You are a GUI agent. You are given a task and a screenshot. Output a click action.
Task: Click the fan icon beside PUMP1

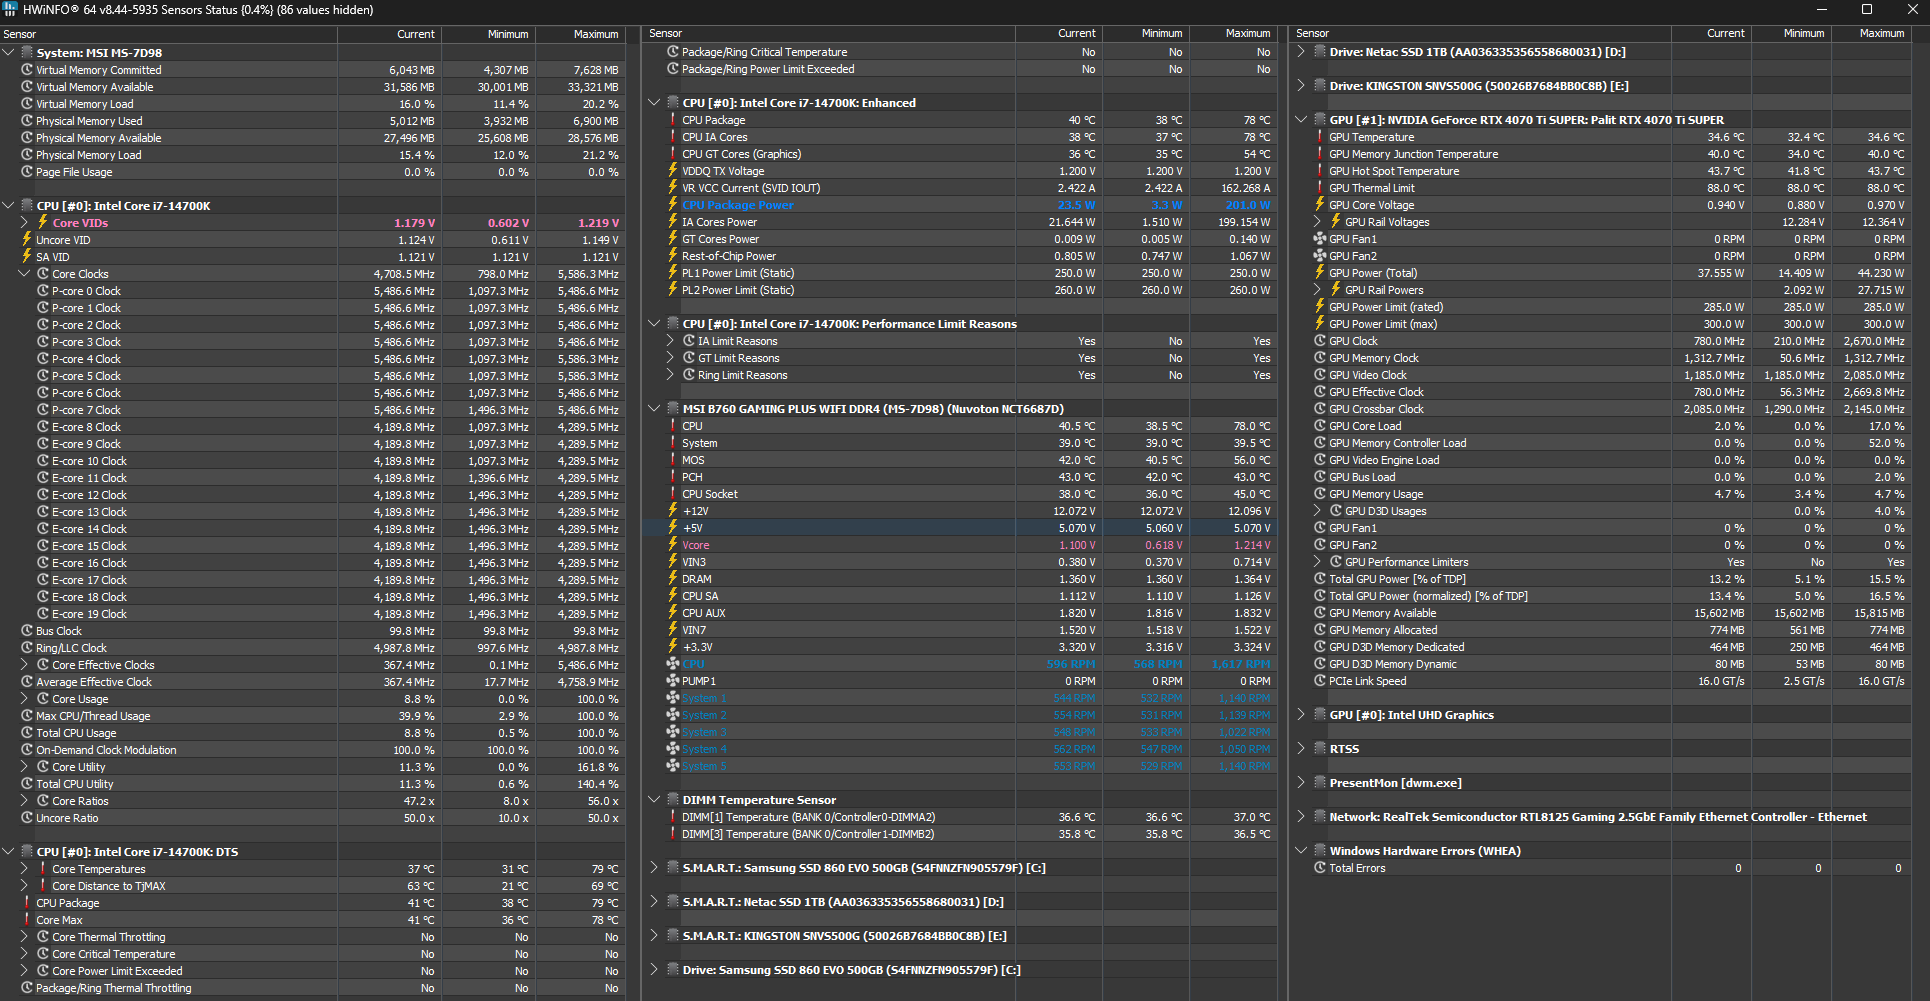coord(673,681)
